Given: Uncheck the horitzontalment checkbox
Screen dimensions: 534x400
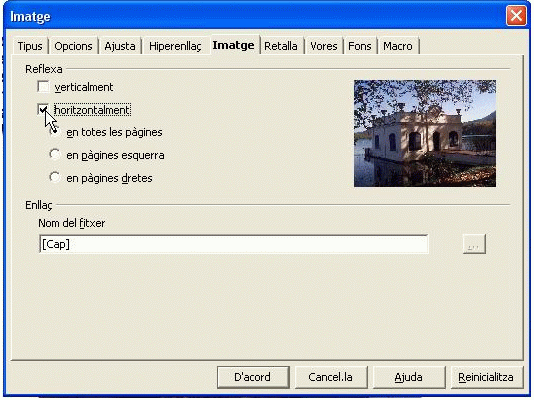Looking at the screenshot, I should 43,110.
